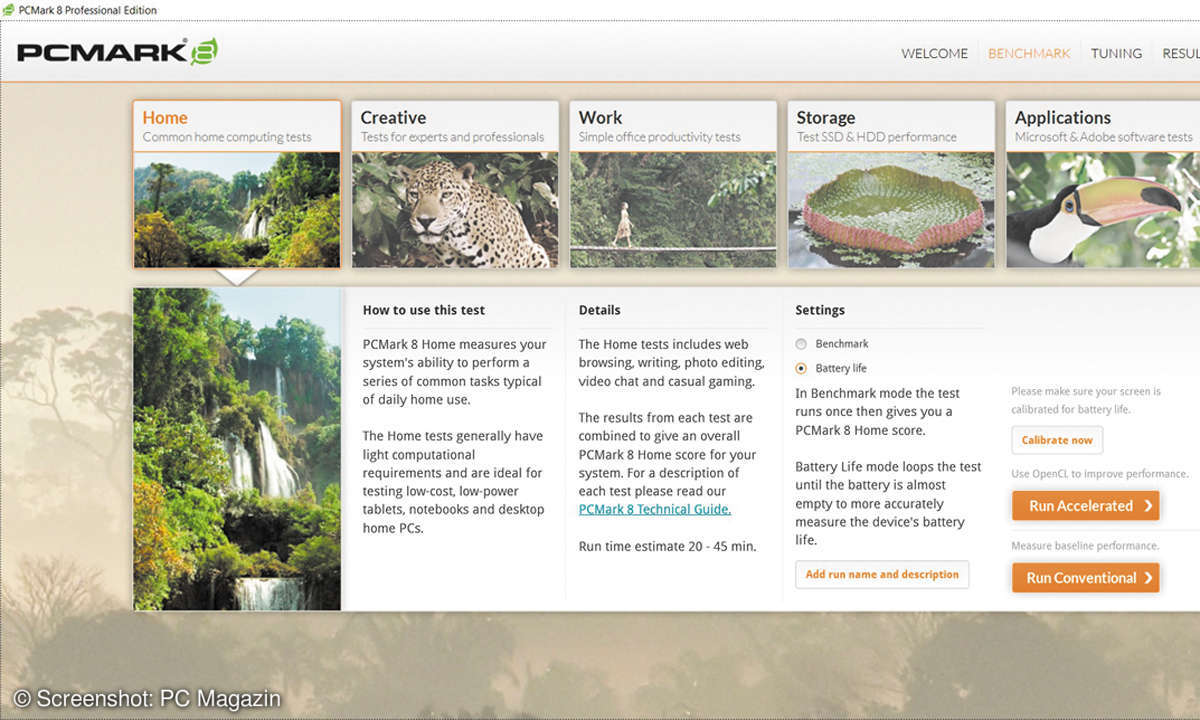
Task: Open the Work test card
Action: pos(673,184)
